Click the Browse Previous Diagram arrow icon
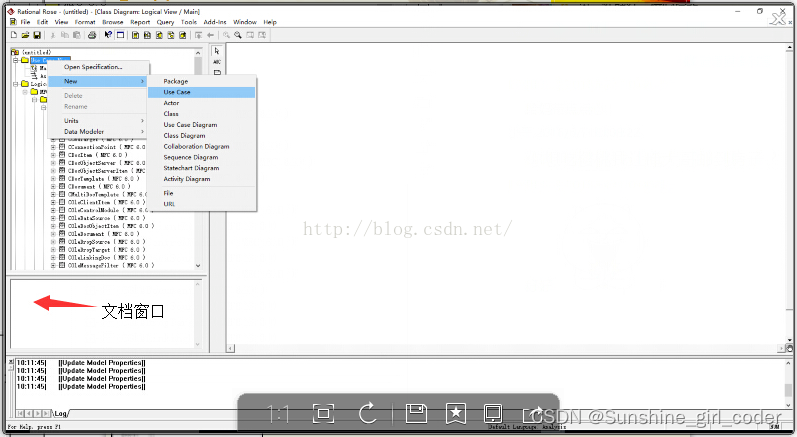 [x=210, y=35]
